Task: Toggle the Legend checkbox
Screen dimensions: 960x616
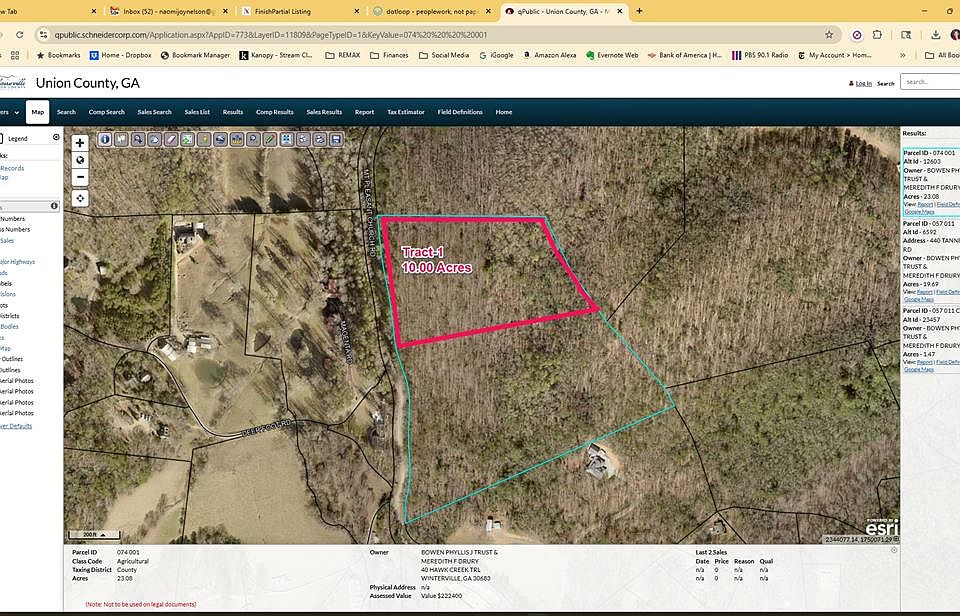Action: (1, 138)
